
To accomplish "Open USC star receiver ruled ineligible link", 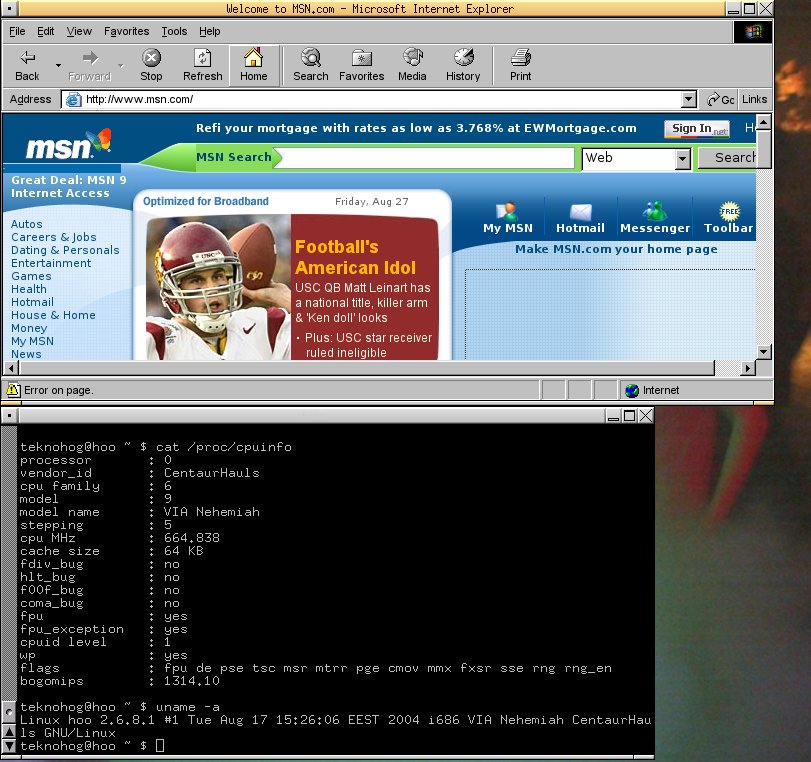I will 368,345.
